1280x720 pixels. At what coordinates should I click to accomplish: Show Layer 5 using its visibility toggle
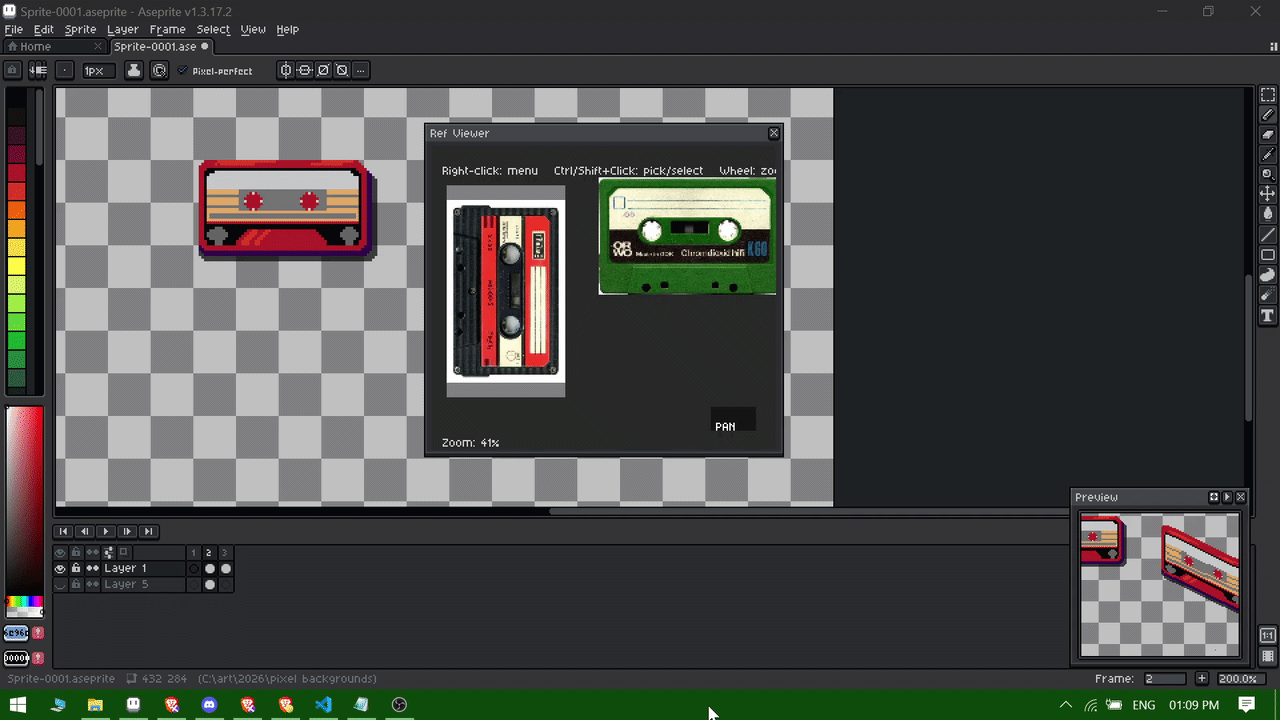click(x=60, y=584)
